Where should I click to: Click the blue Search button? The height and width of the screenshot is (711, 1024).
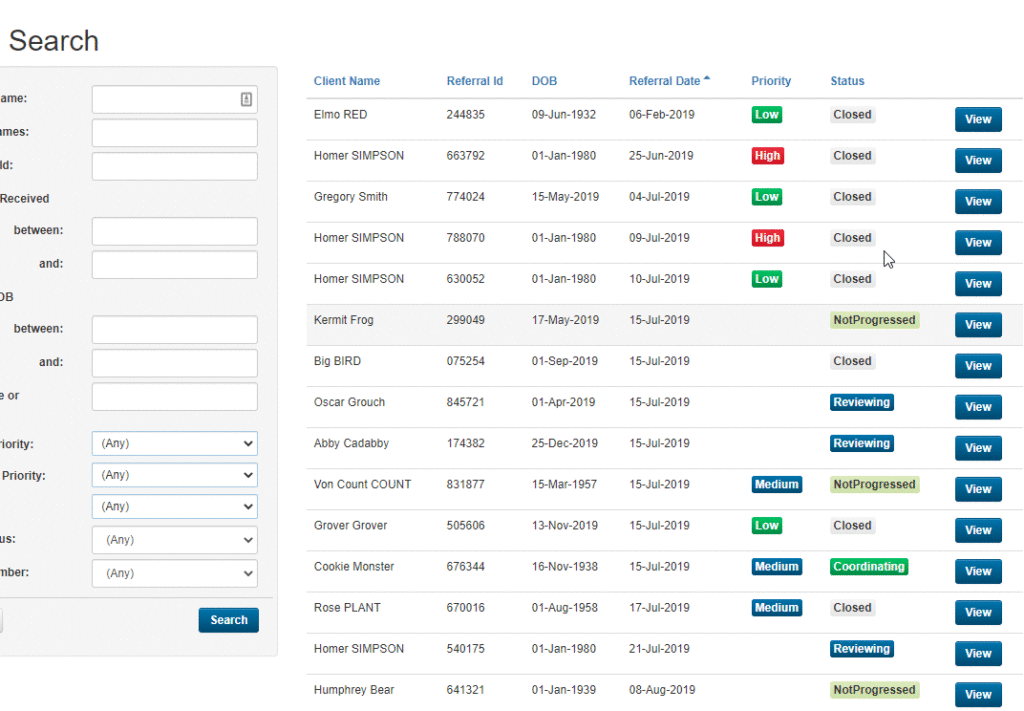coord(229,620)
